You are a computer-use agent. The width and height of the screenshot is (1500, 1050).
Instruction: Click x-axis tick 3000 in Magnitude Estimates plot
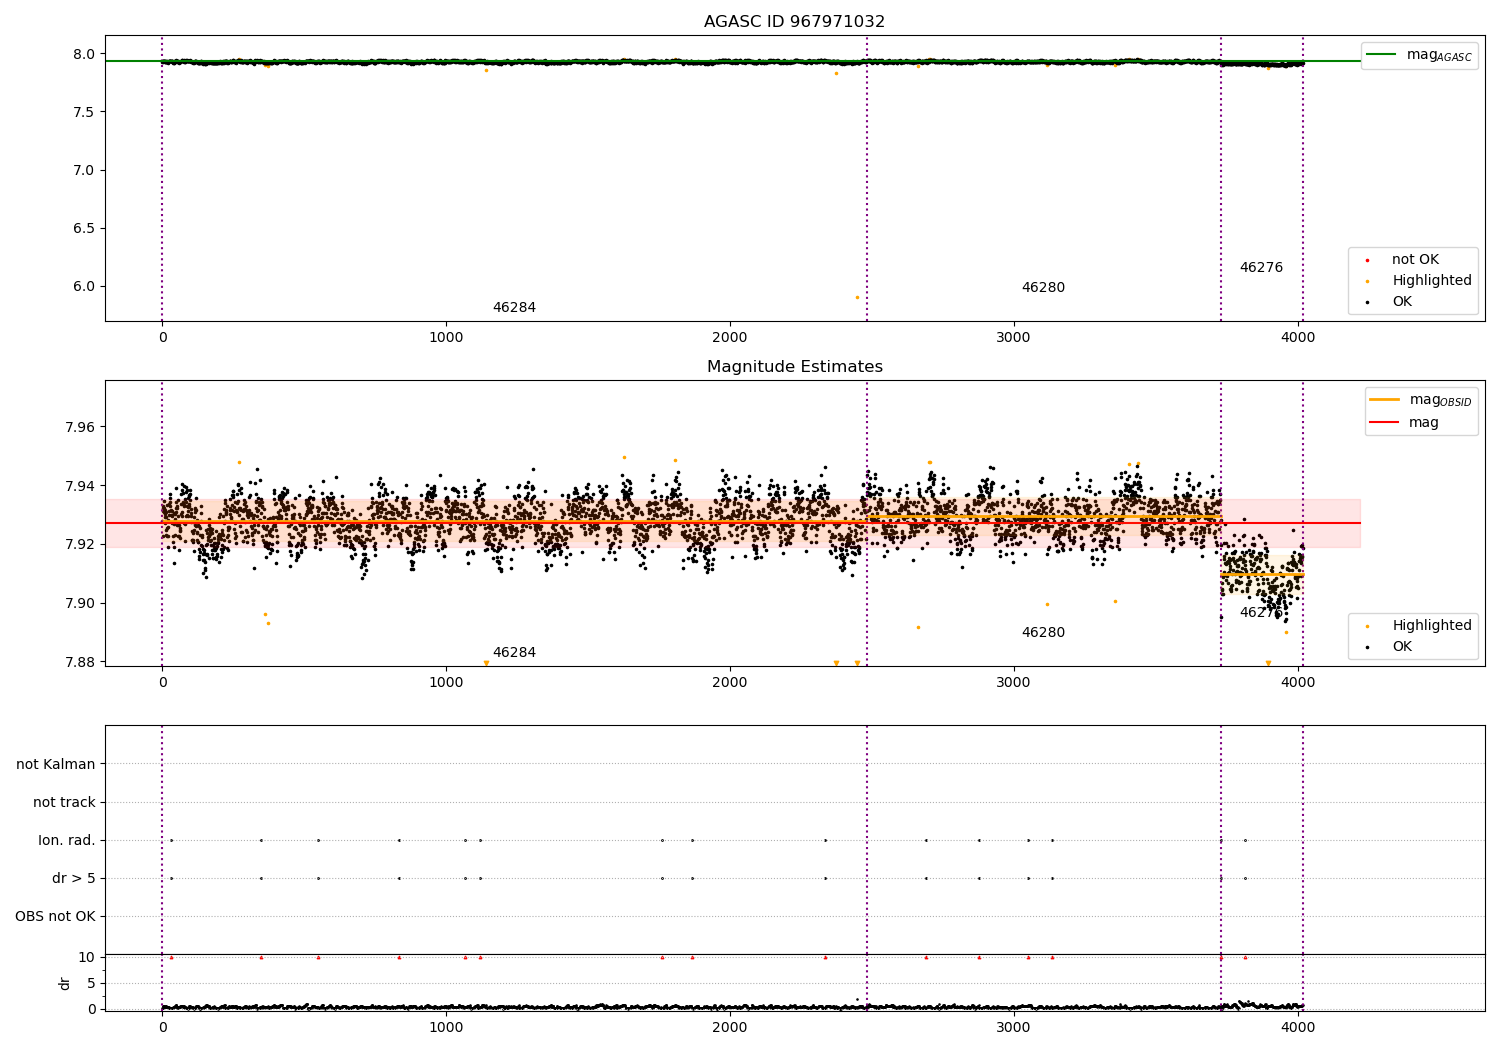click(1014, 682)
